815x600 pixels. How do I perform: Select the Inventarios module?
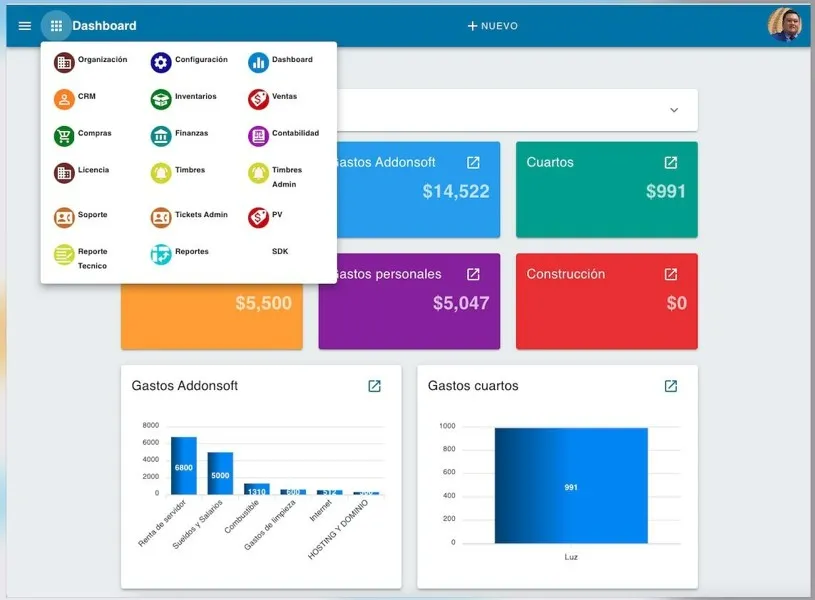pyautogui.click(x=158, y=97)
